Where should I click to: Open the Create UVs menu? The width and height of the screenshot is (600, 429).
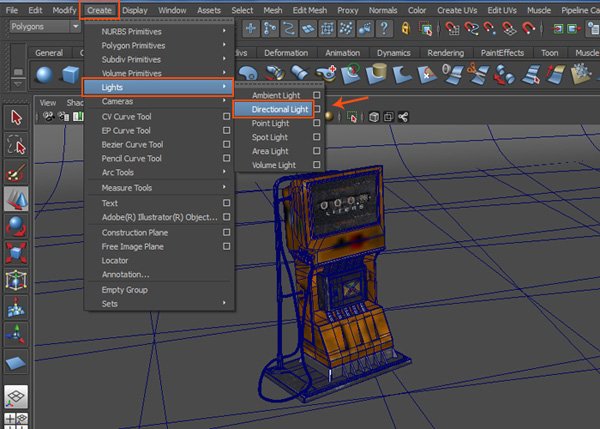pyautogui.click(x=457, y=10)
